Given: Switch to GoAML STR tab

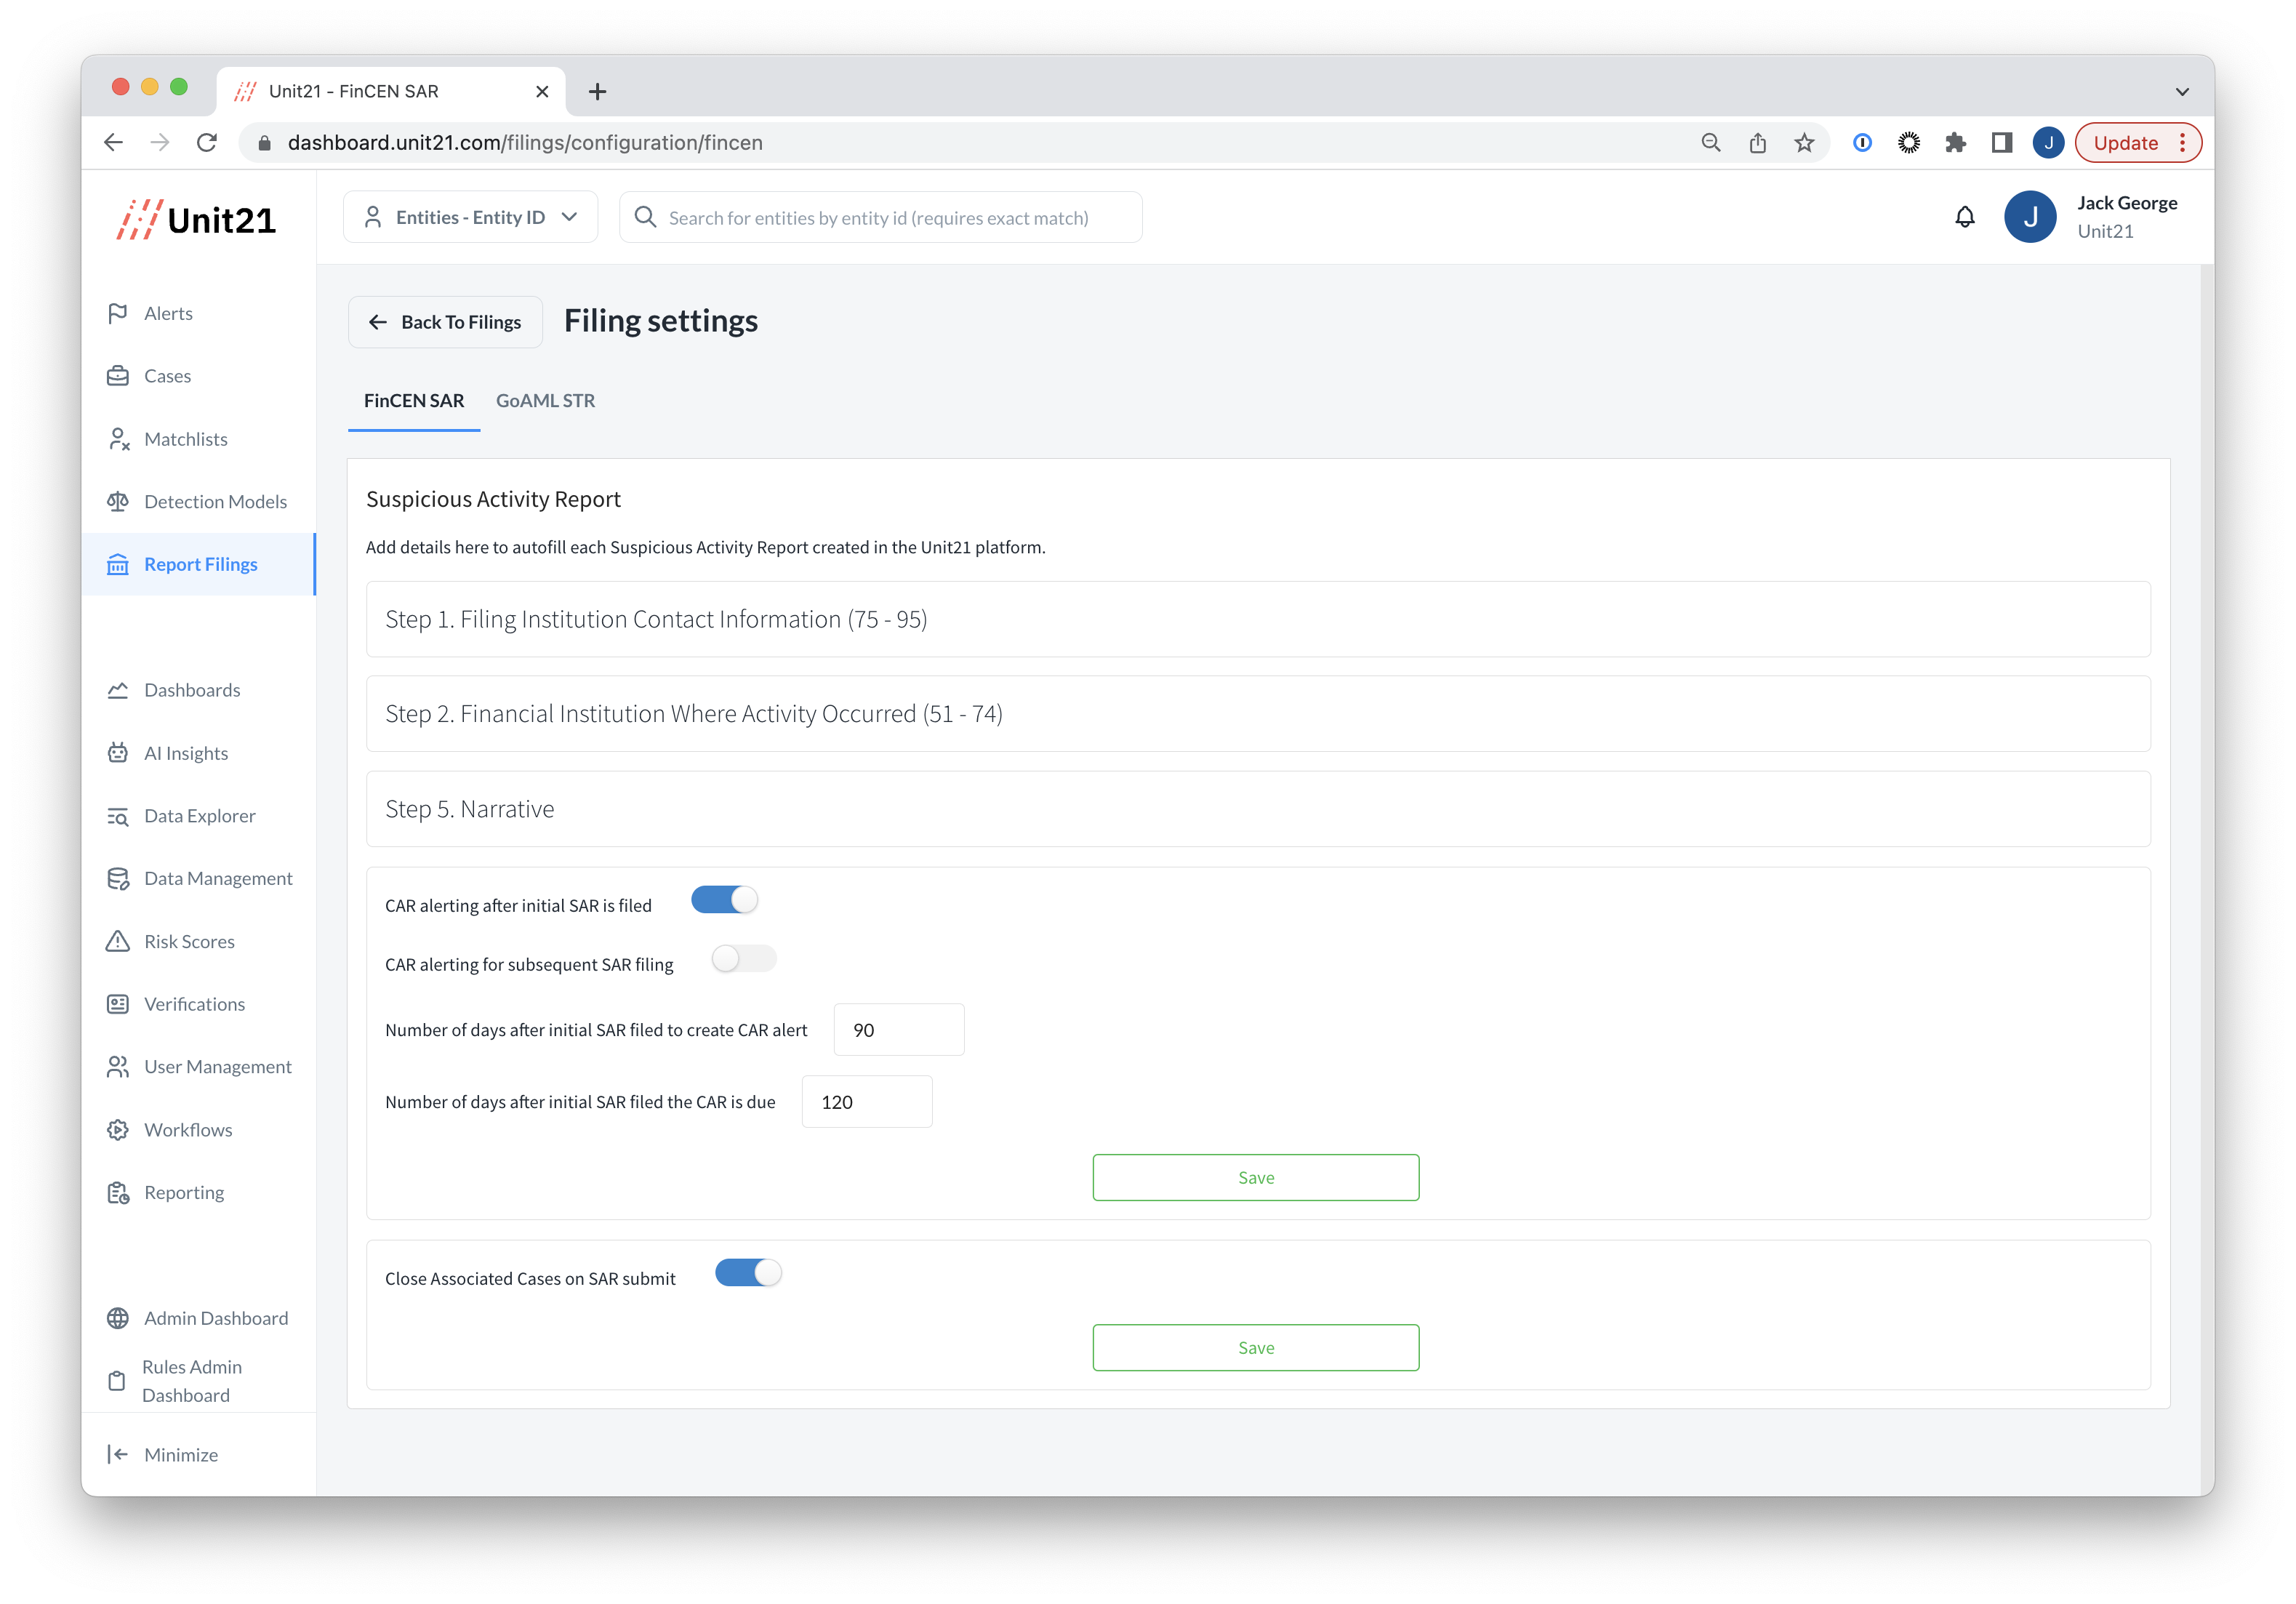Looking at the screenshot, I should pos(545,401).
